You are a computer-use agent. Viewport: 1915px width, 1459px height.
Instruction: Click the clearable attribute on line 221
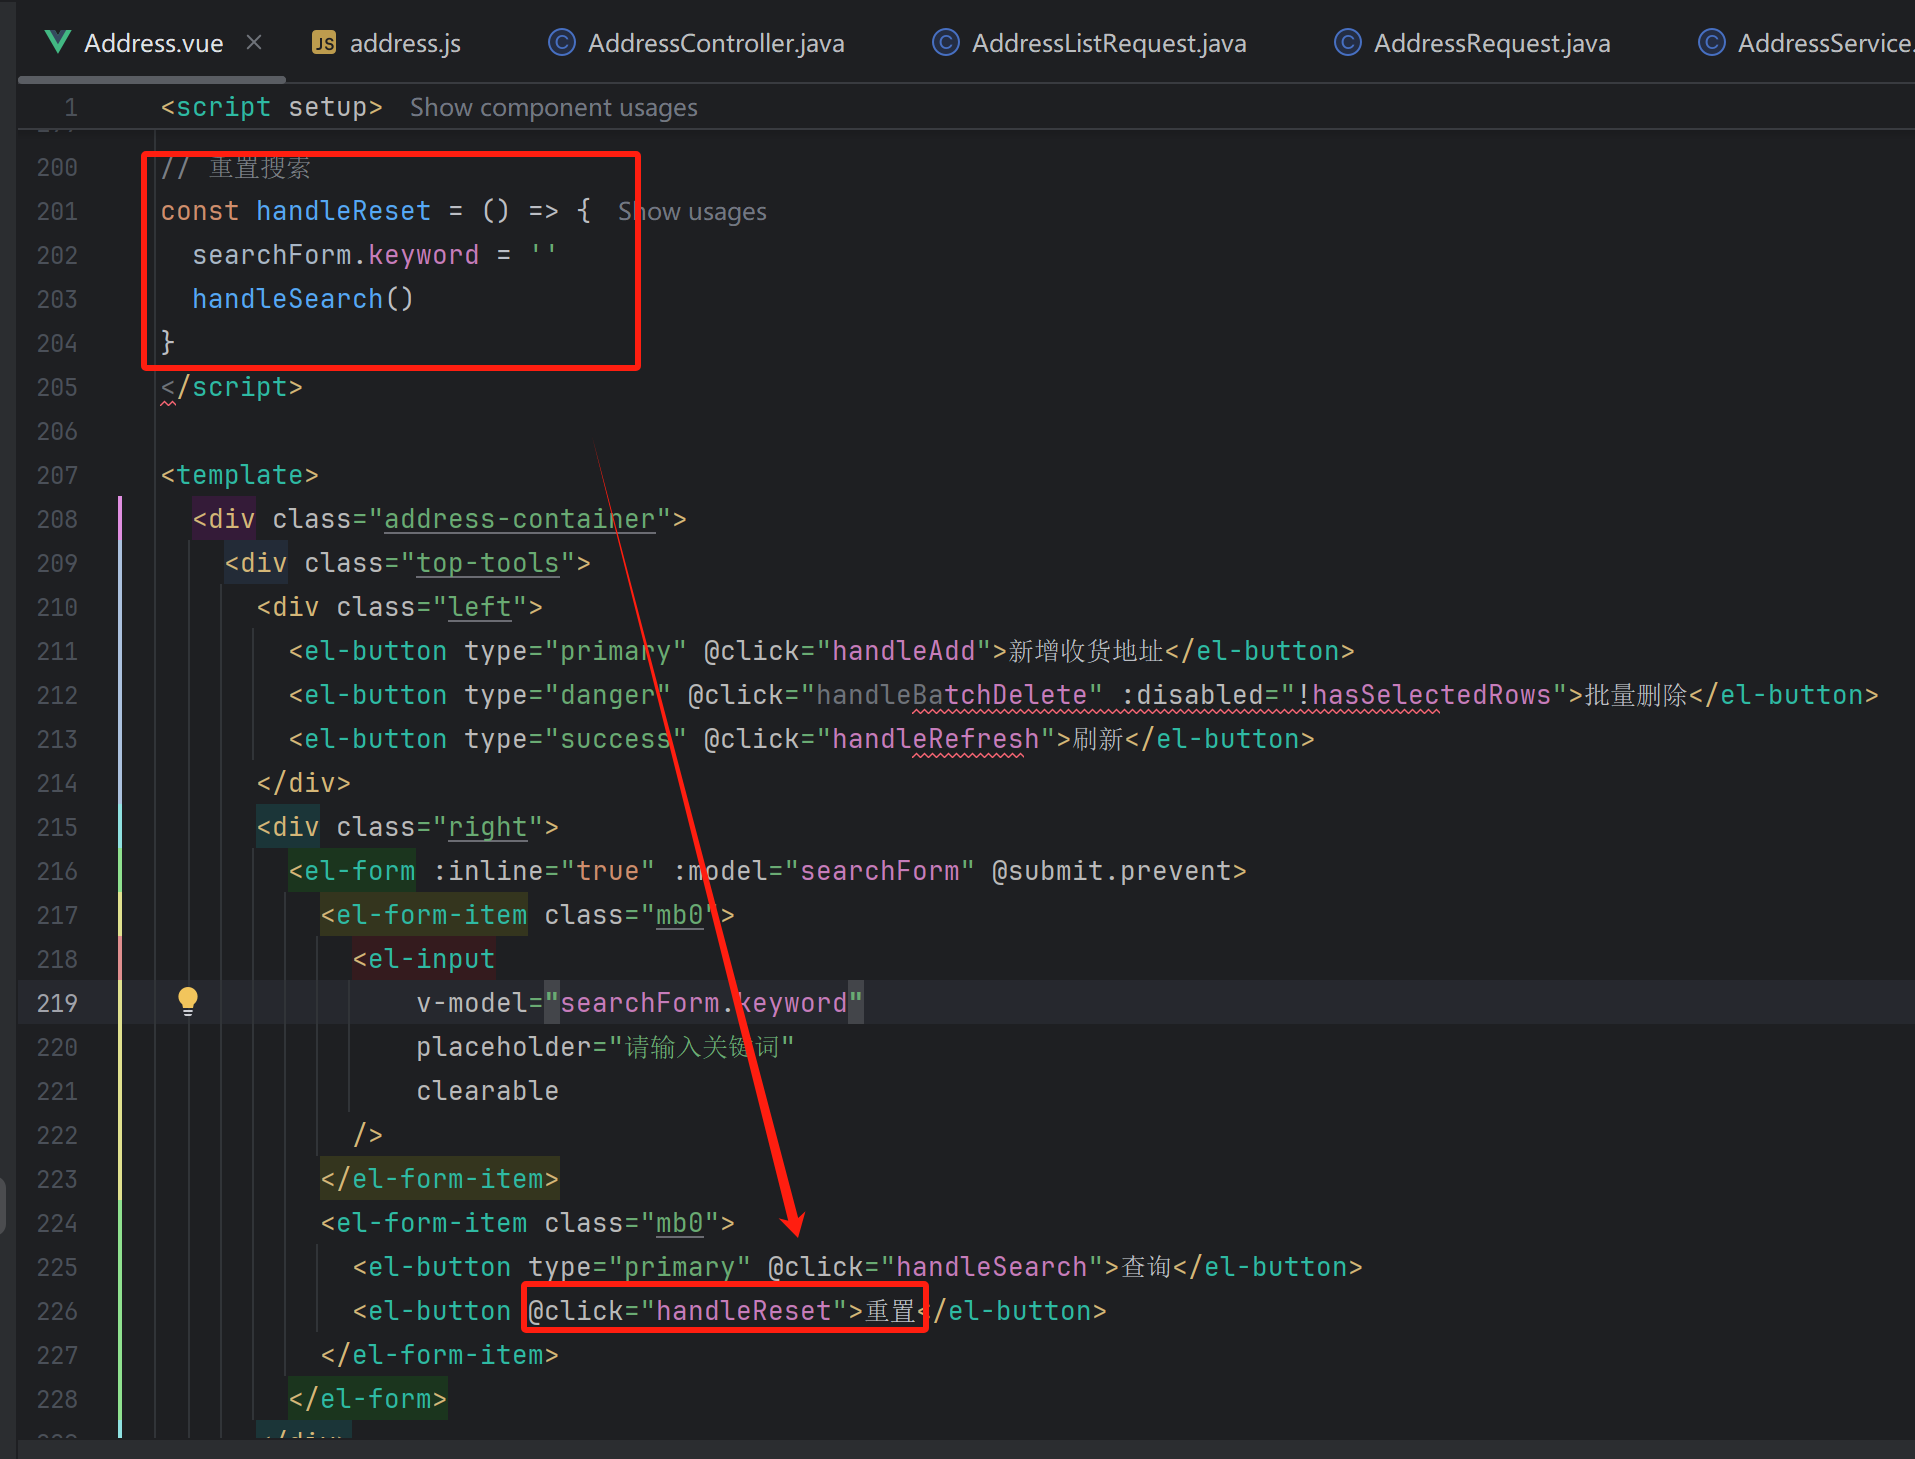[487, 1091]
